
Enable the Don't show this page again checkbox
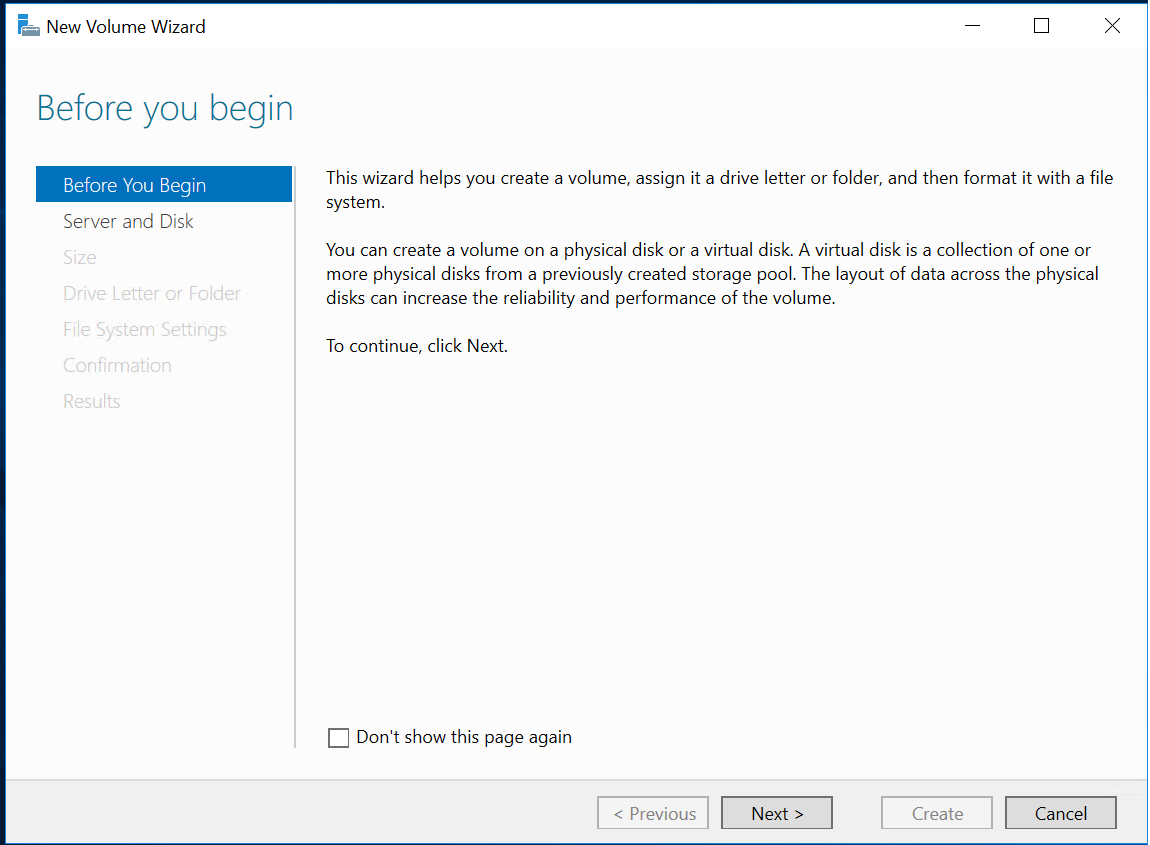[x=339, y=738]
